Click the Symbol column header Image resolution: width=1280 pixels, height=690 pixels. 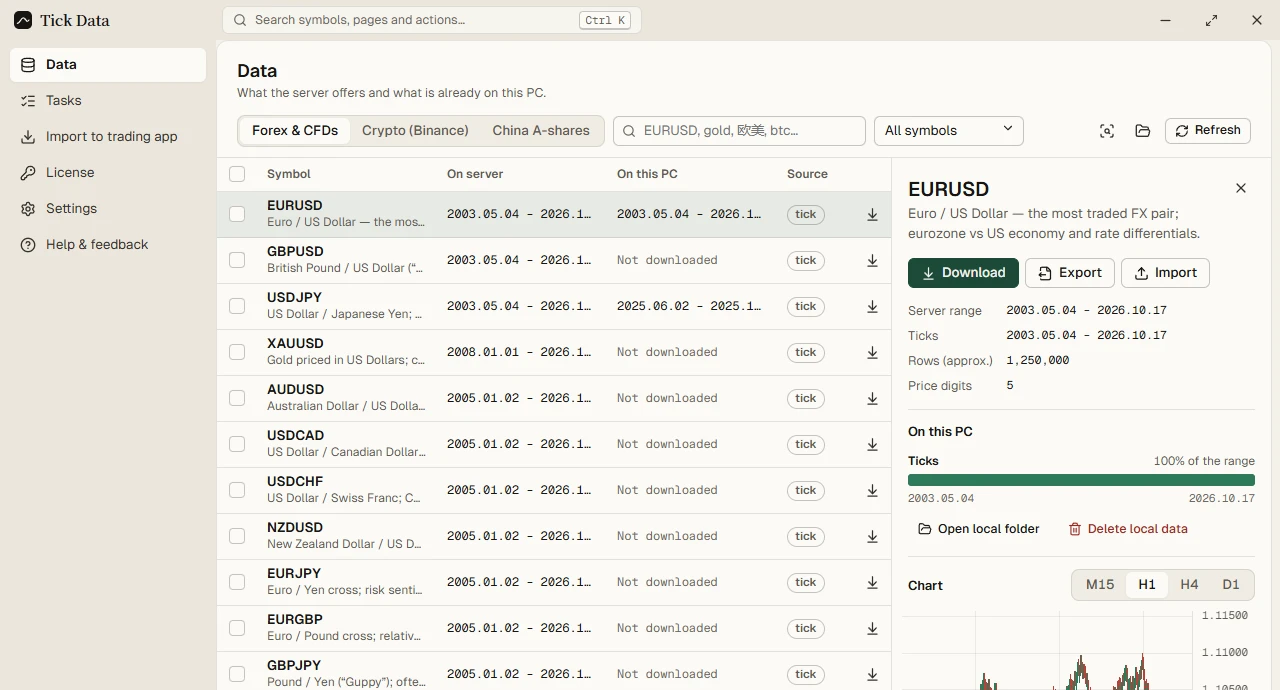pos(289,174)
